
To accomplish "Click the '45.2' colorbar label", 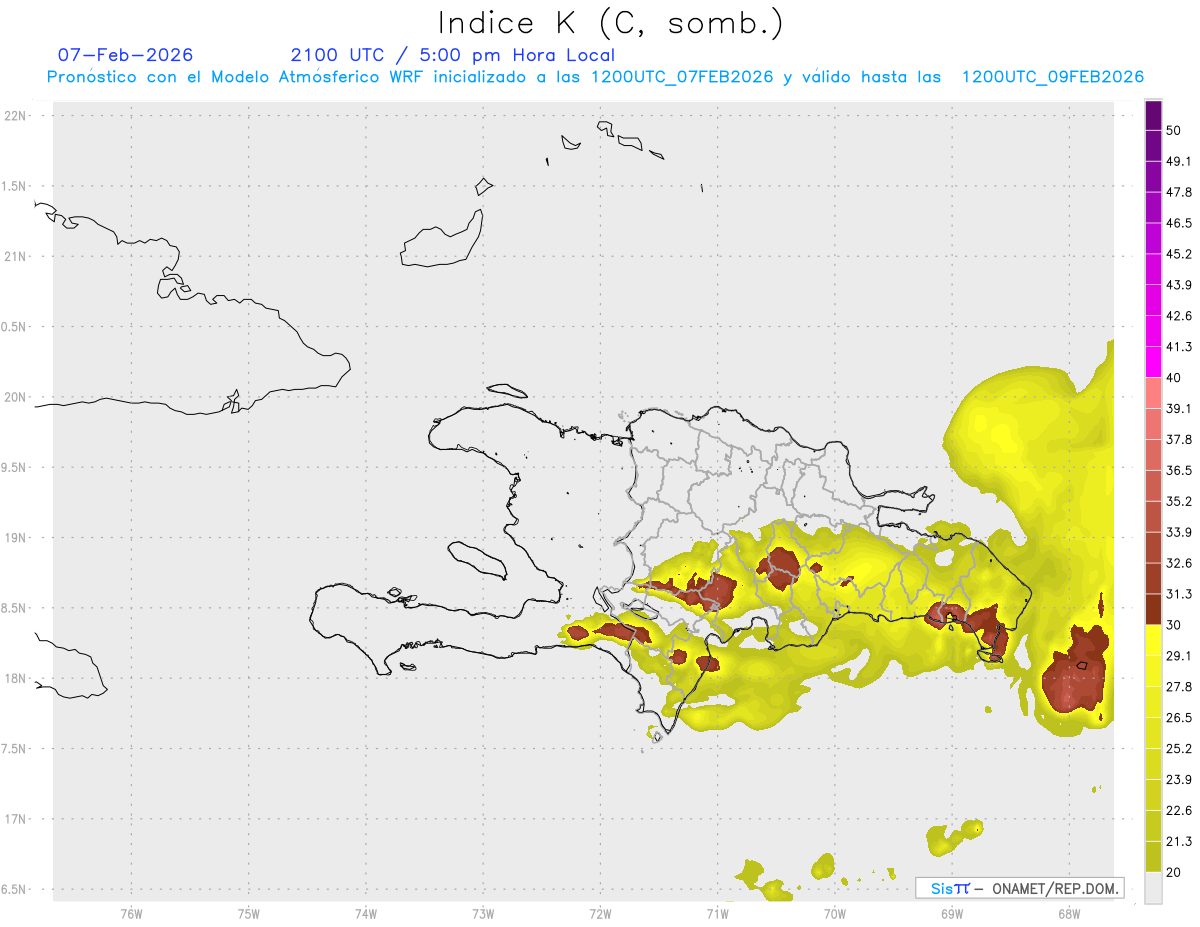I will pos(1179,254).
